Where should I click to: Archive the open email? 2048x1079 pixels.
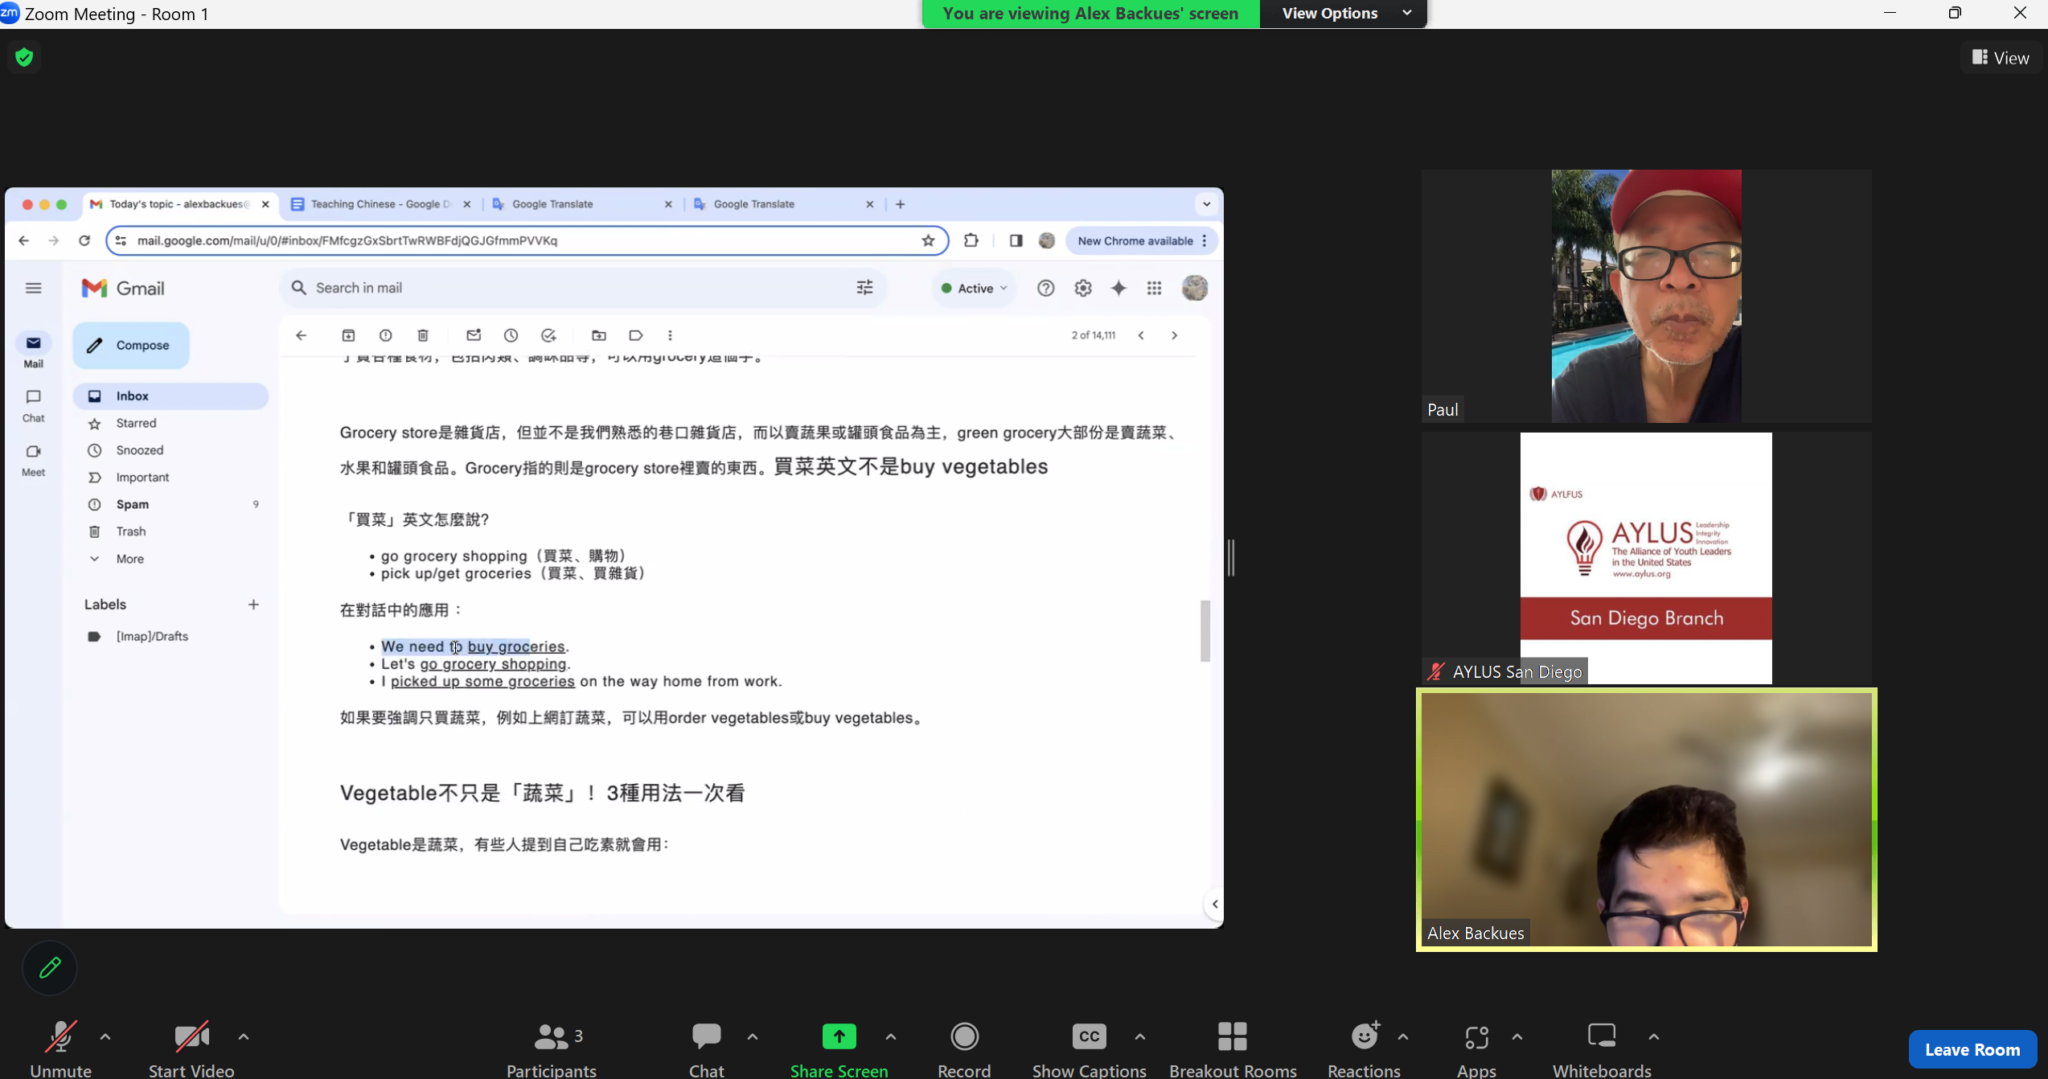coord(348,335)
